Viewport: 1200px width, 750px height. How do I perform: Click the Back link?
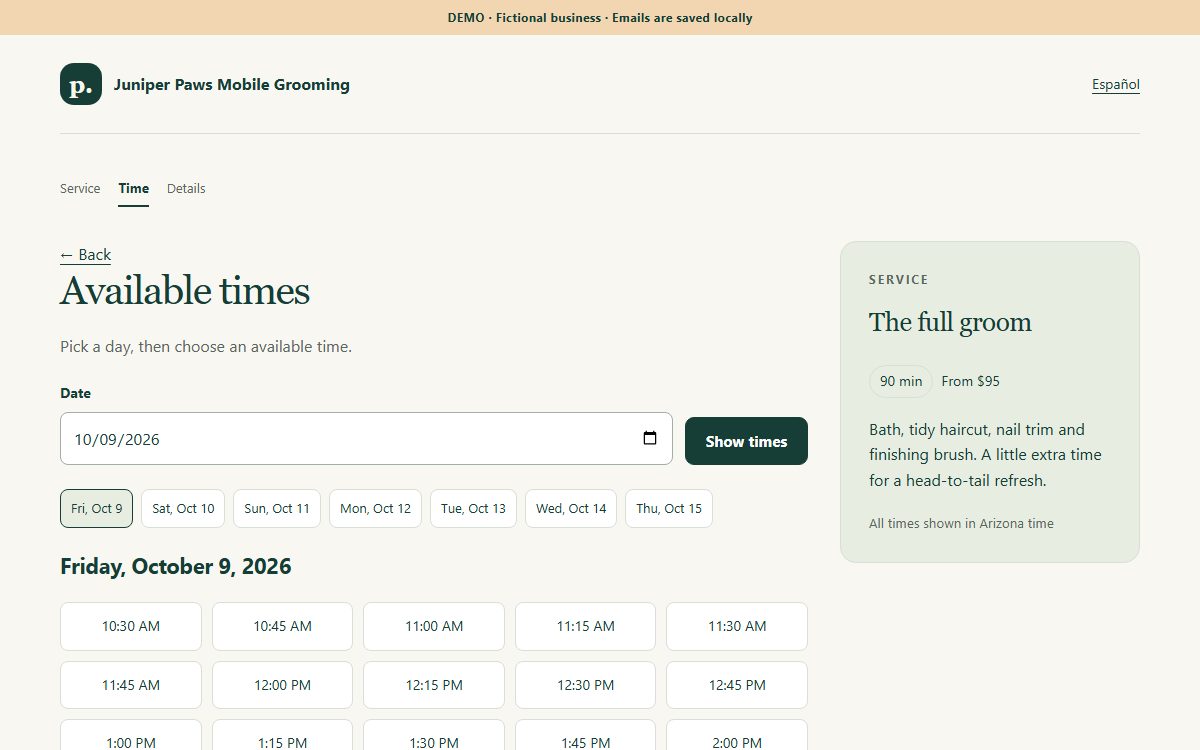85,255
